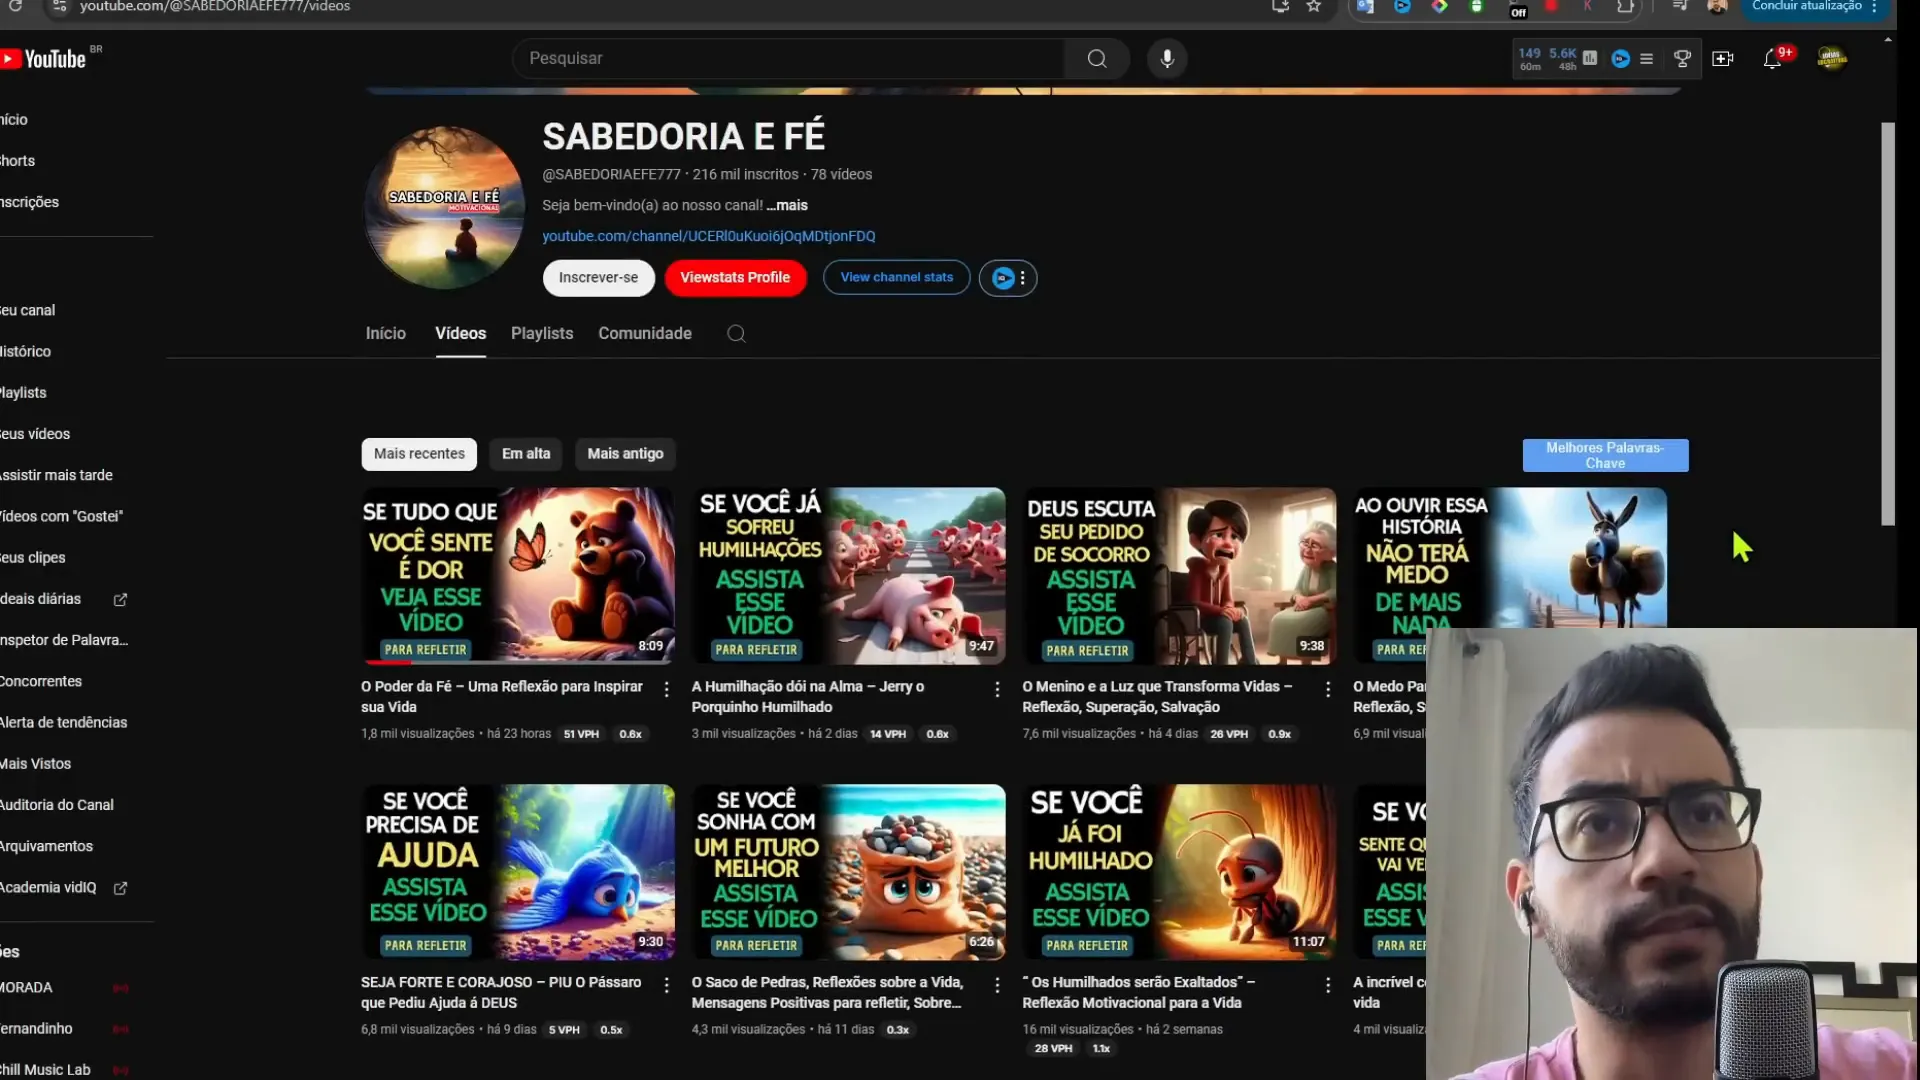Open Chrome profile avatar
The height and width of the screenshot is (1080, 1920).
[x=1718, y=6]
